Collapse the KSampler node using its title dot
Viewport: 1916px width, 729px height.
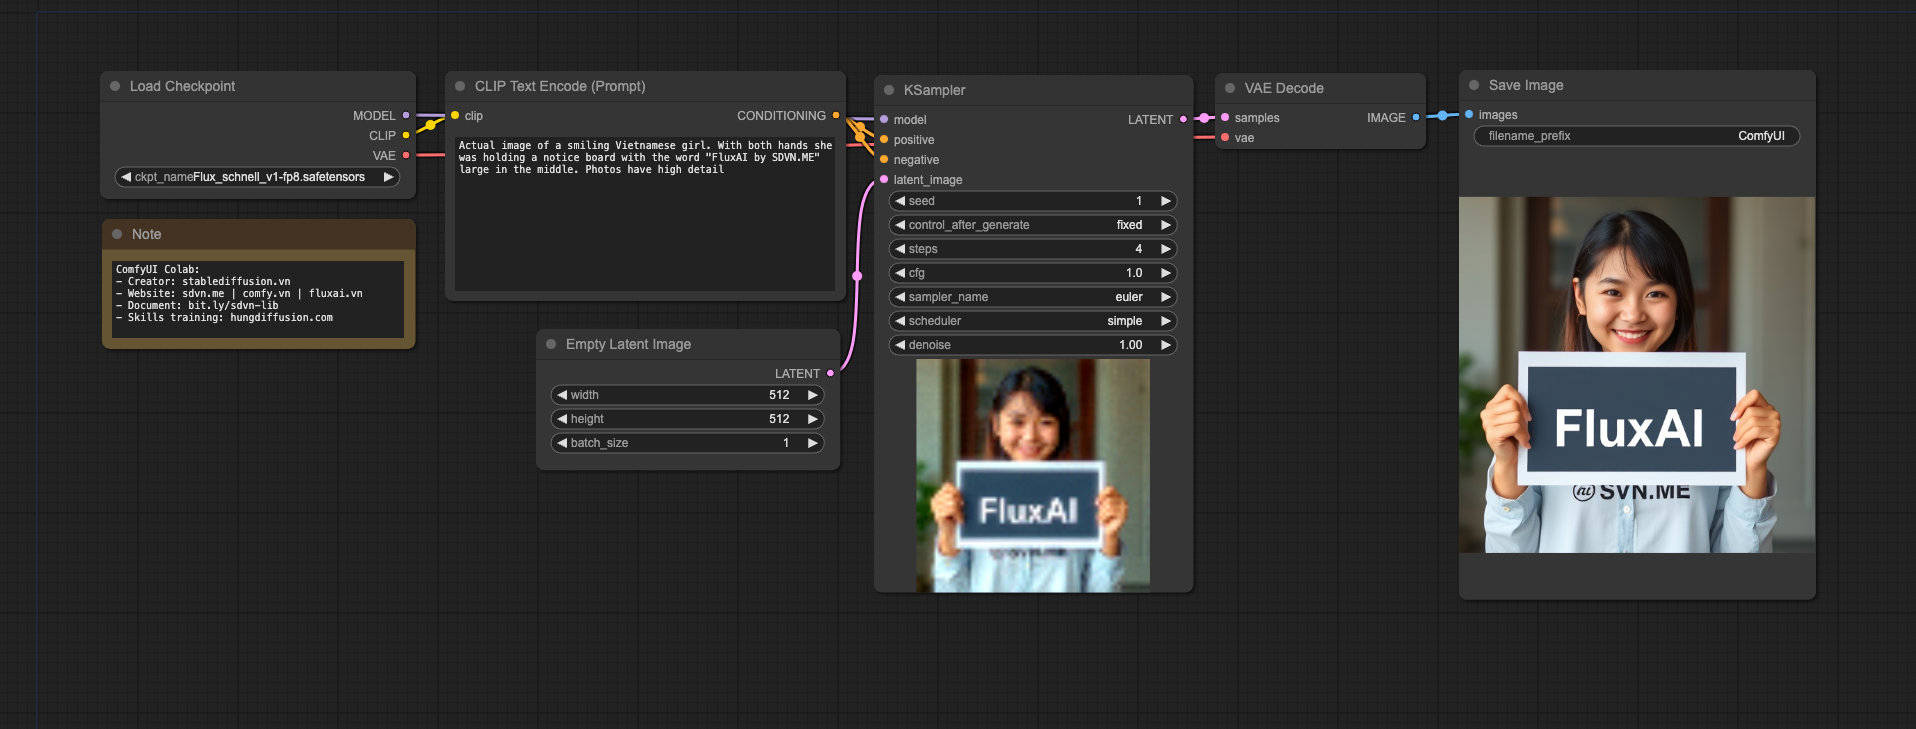889,90
